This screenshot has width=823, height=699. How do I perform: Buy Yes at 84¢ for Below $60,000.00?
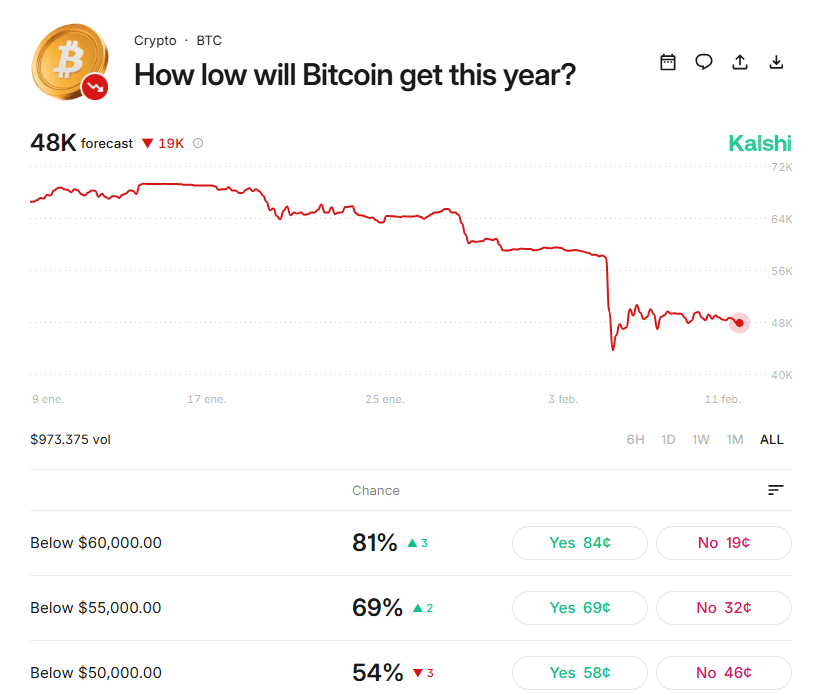coord(579,542)
